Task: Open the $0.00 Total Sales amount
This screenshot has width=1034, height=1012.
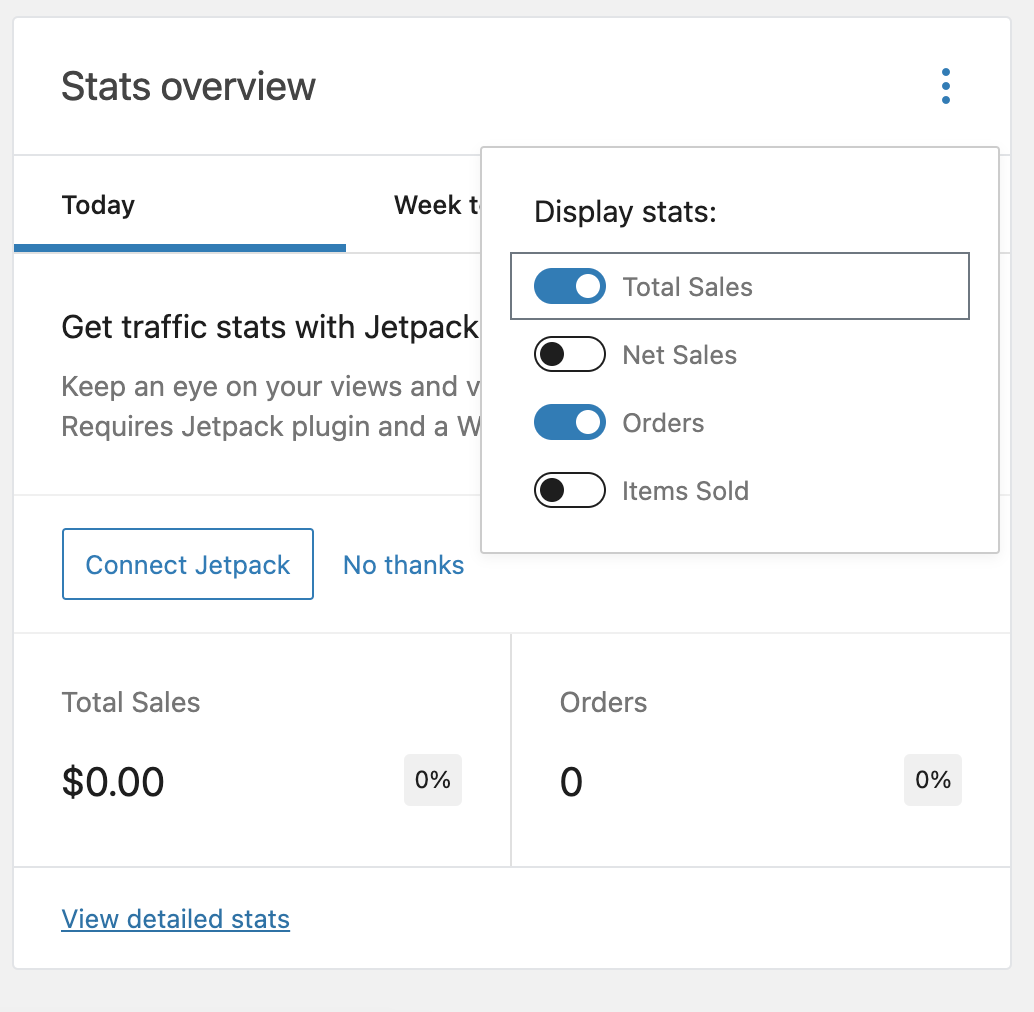Action: [113, 782]
